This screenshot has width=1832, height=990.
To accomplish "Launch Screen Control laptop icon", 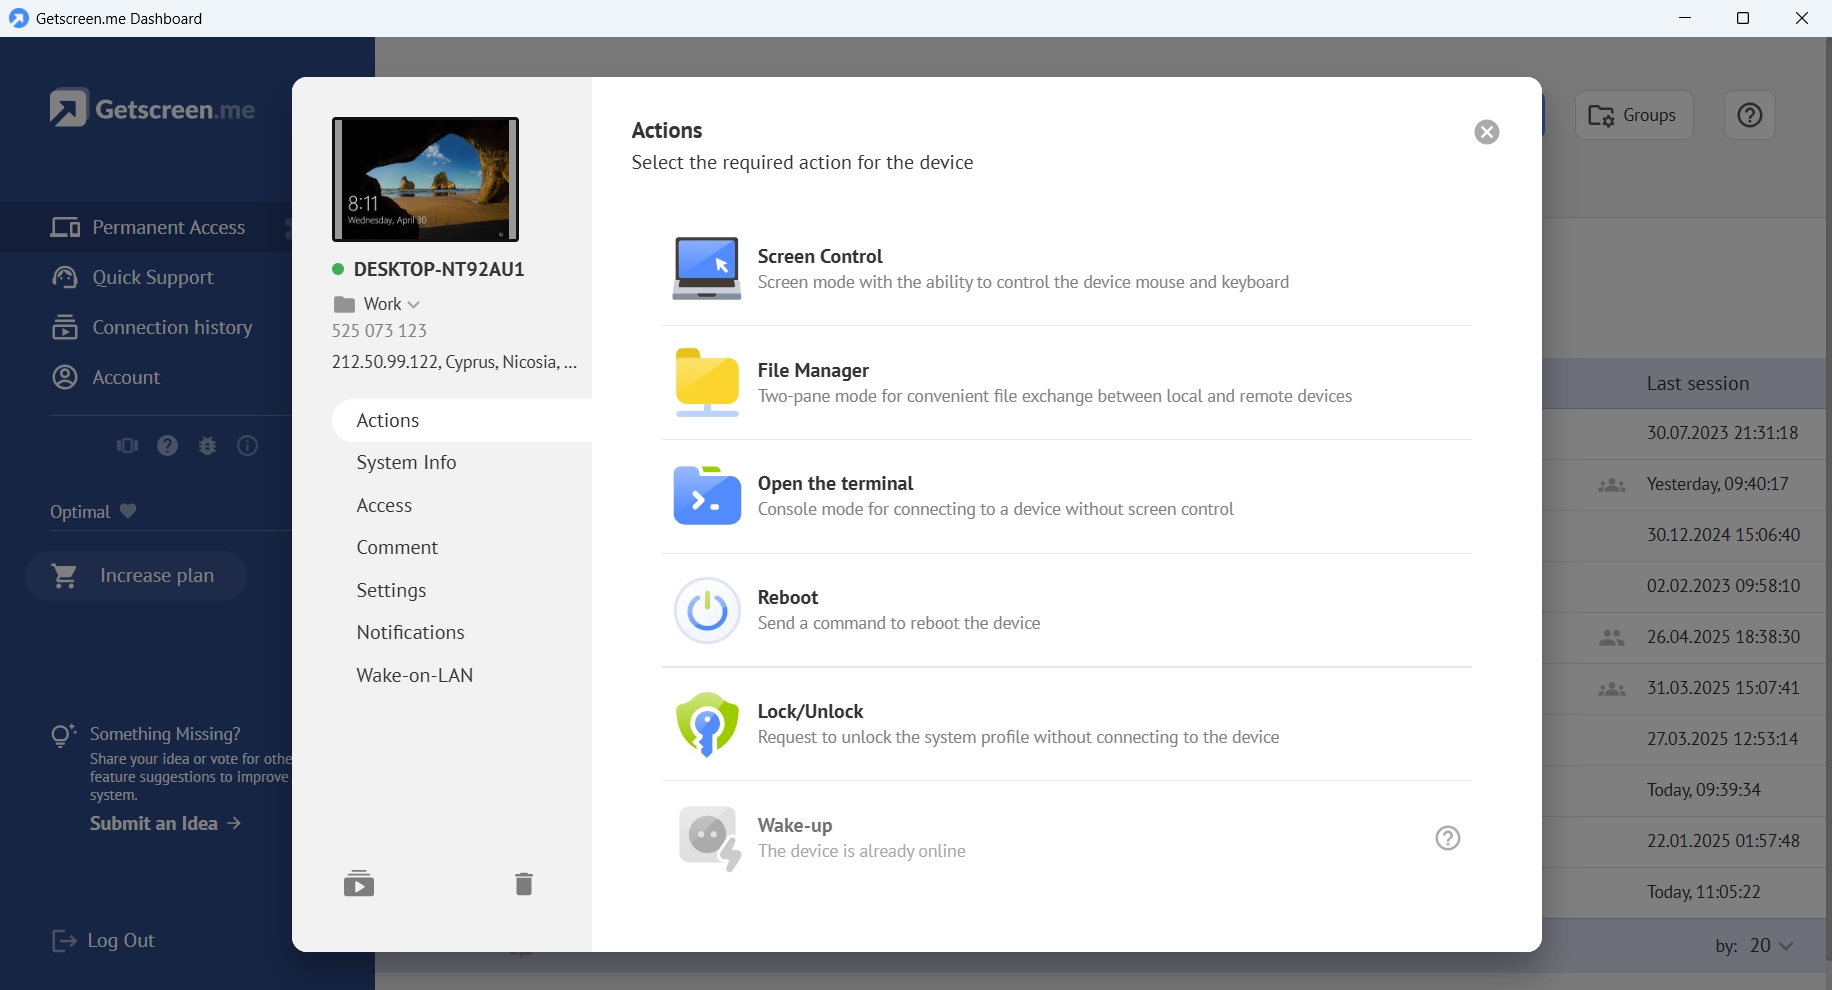I will pyautogui.click(x=706, y=268).
